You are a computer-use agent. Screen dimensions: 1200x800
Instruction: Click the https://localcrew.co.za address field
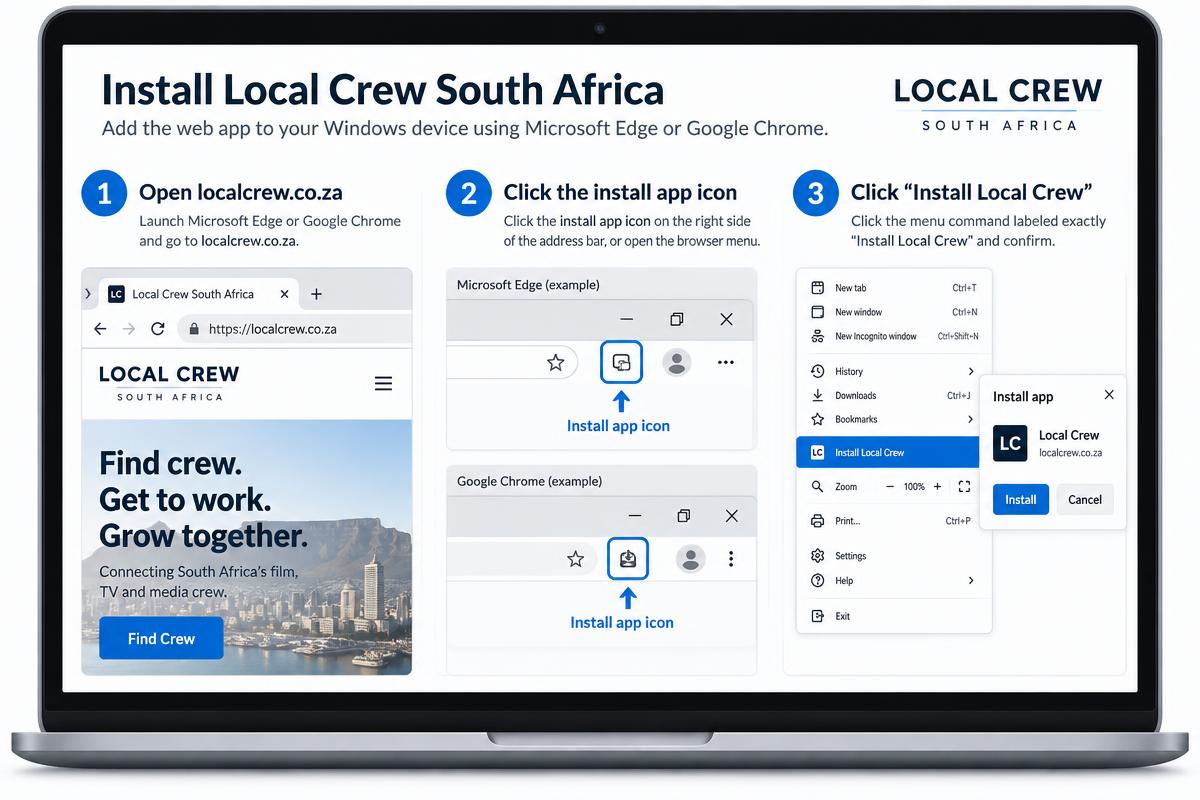[x=295, y=329]
